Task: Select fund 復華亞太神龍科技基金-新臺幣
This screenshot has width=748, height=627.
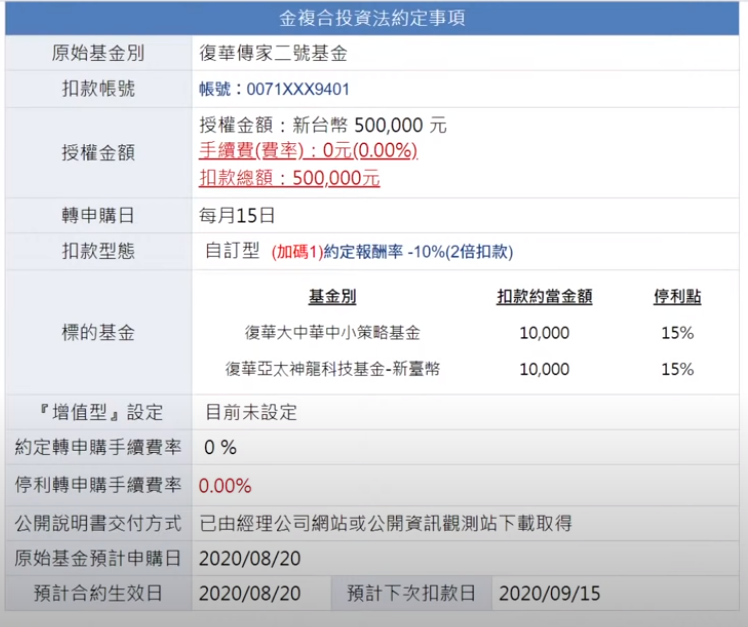Action: (x=332, y=369)
